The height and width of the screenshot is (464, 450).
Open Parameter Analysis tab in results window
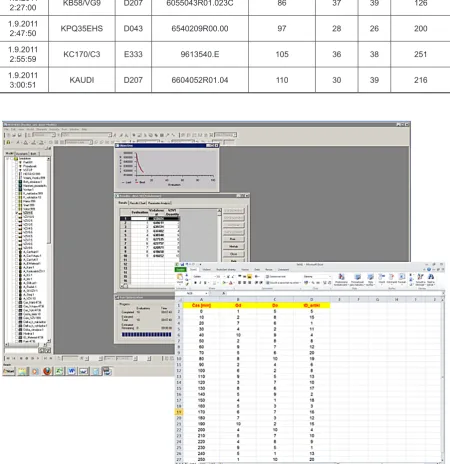159,203
